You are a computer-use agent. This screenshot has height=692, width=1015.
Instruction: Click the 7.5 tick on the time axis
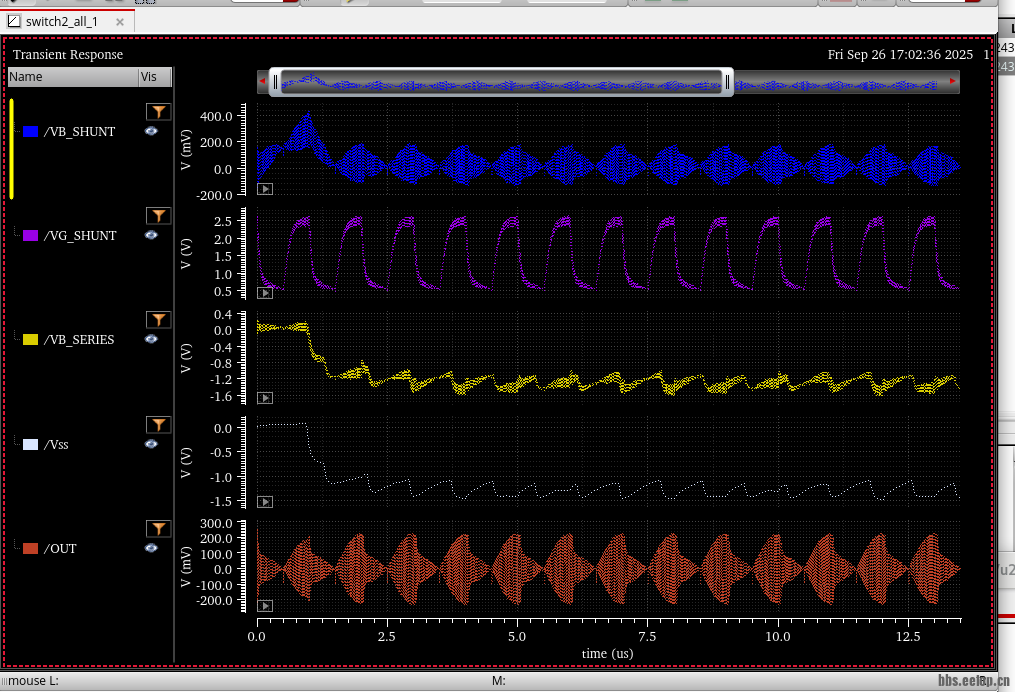647,636
